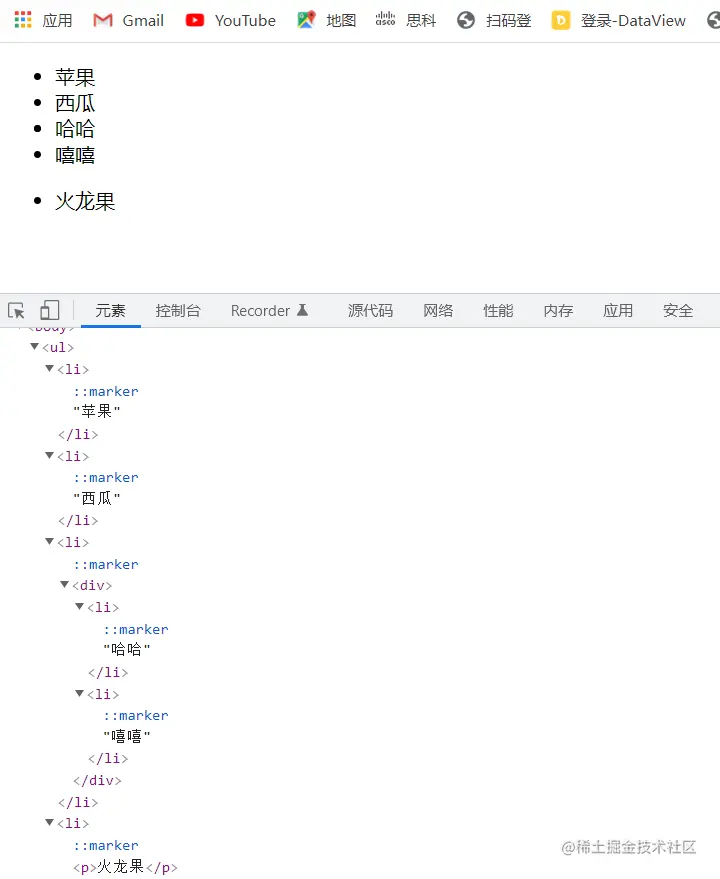Open the 扫码登 globe bookmark icon
This screenshot has width=720, height=879.
(x=465, y=21)
